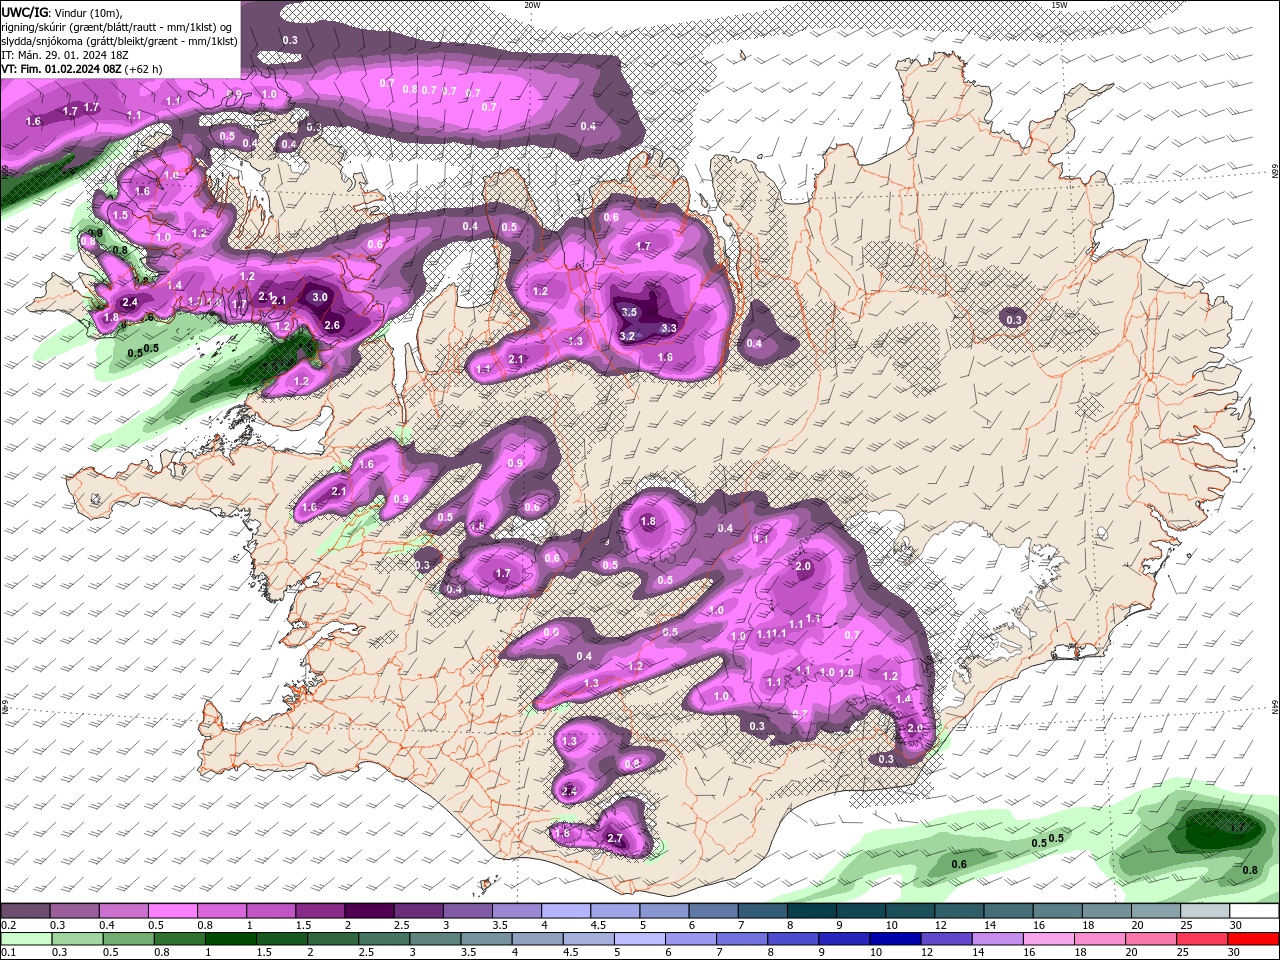
Task: Click the '20W' longitude label at top
Action: coord(532,5)
